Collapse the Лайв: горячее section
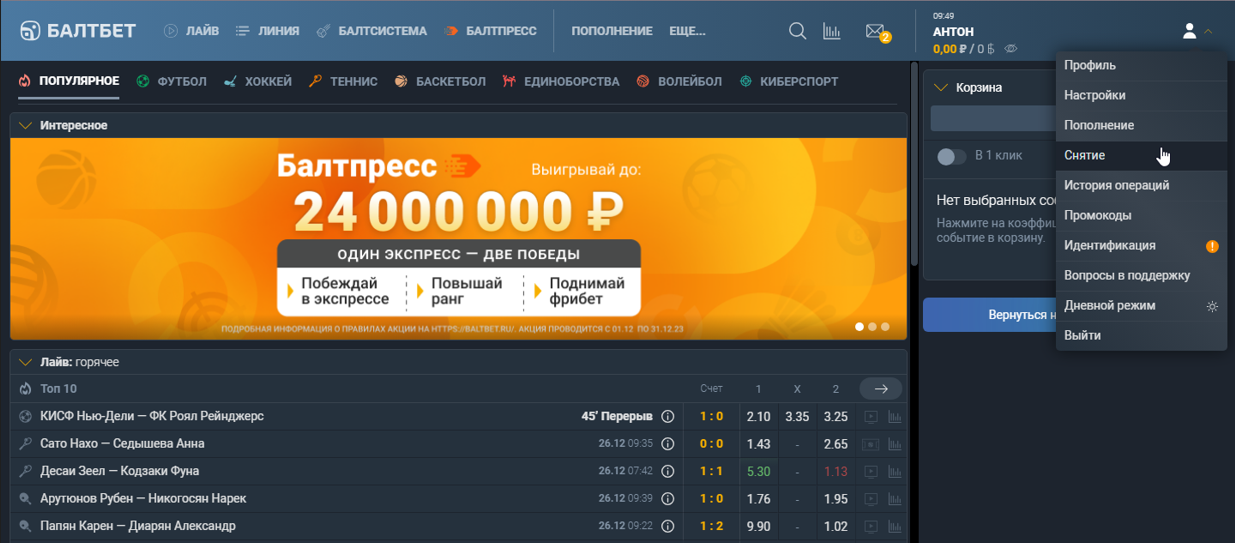This screenshot has width=1235, height=543. (26, 362)
